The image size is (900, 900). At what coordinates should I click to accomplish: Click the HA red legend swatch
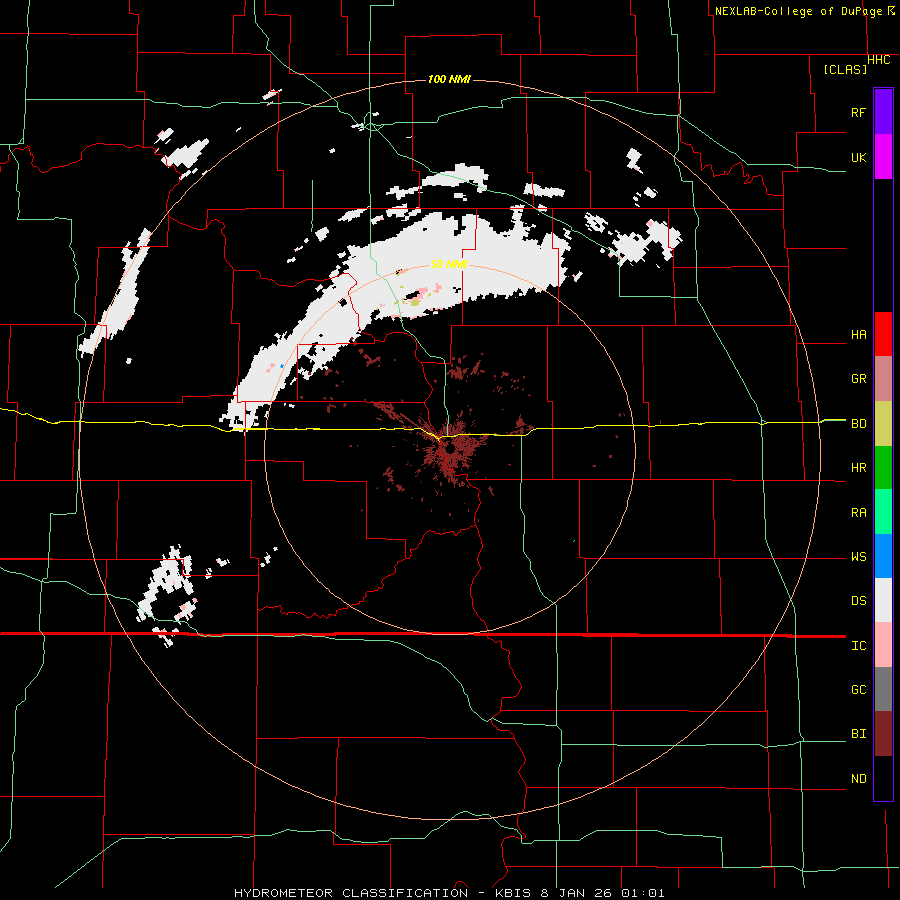[x=883, y=334]
